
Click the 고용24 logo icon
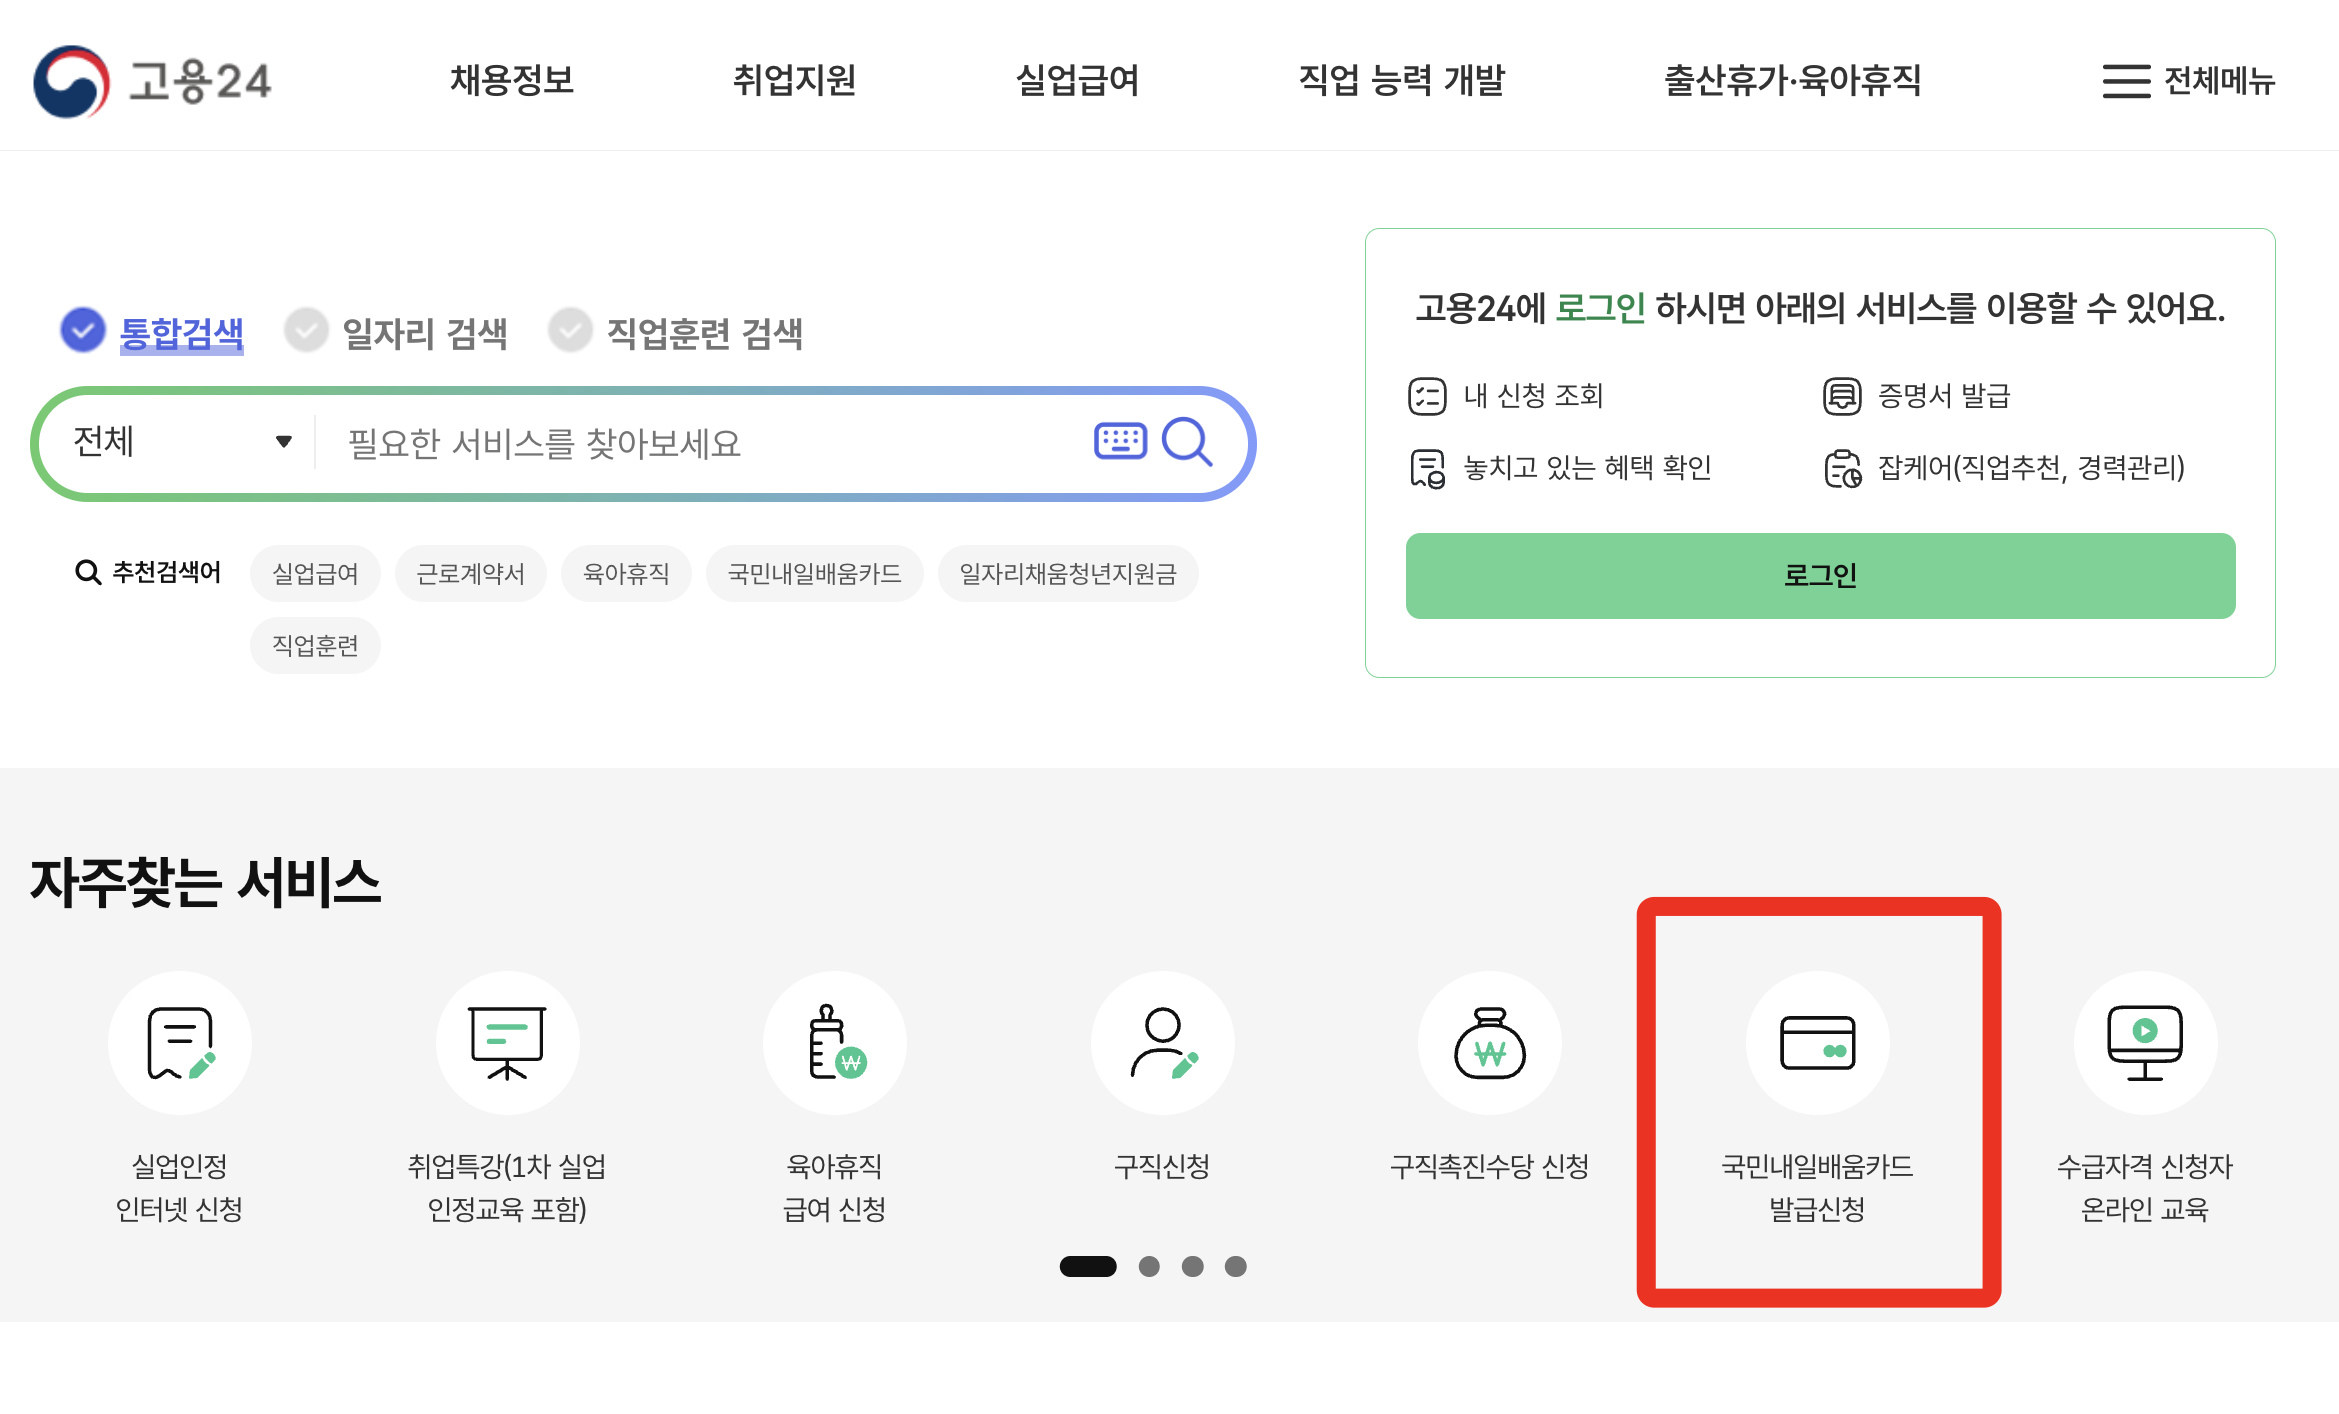71,81
